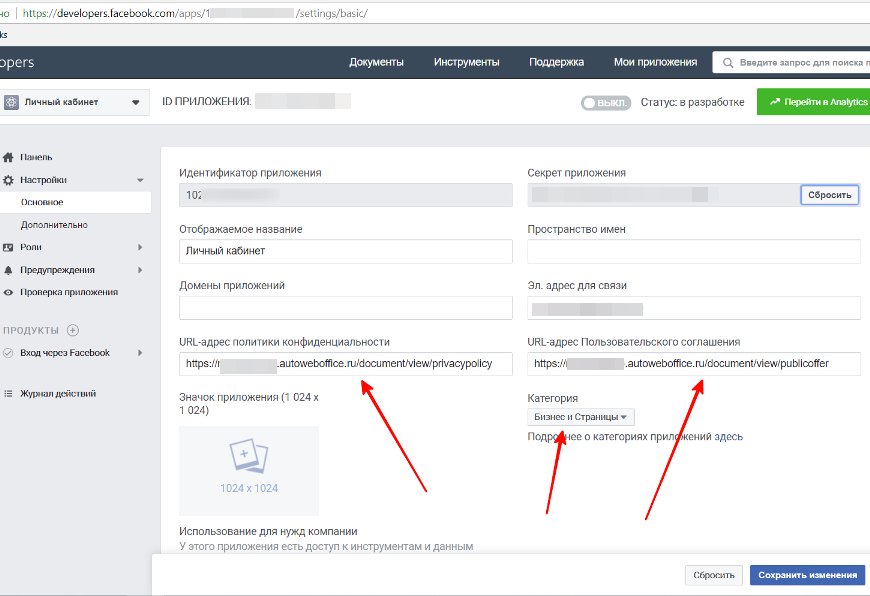The height and width of the screenshot is (596, 870).
Task: Click the bottom Сбросить discard button
Action: (x=714, y=575)
